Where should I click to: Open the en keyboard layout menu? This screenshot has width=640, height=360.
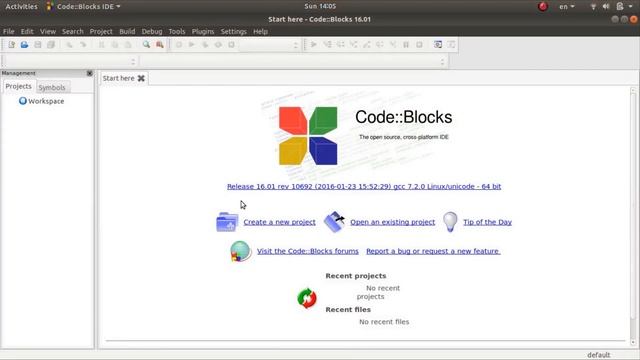[x=567, y=6]
